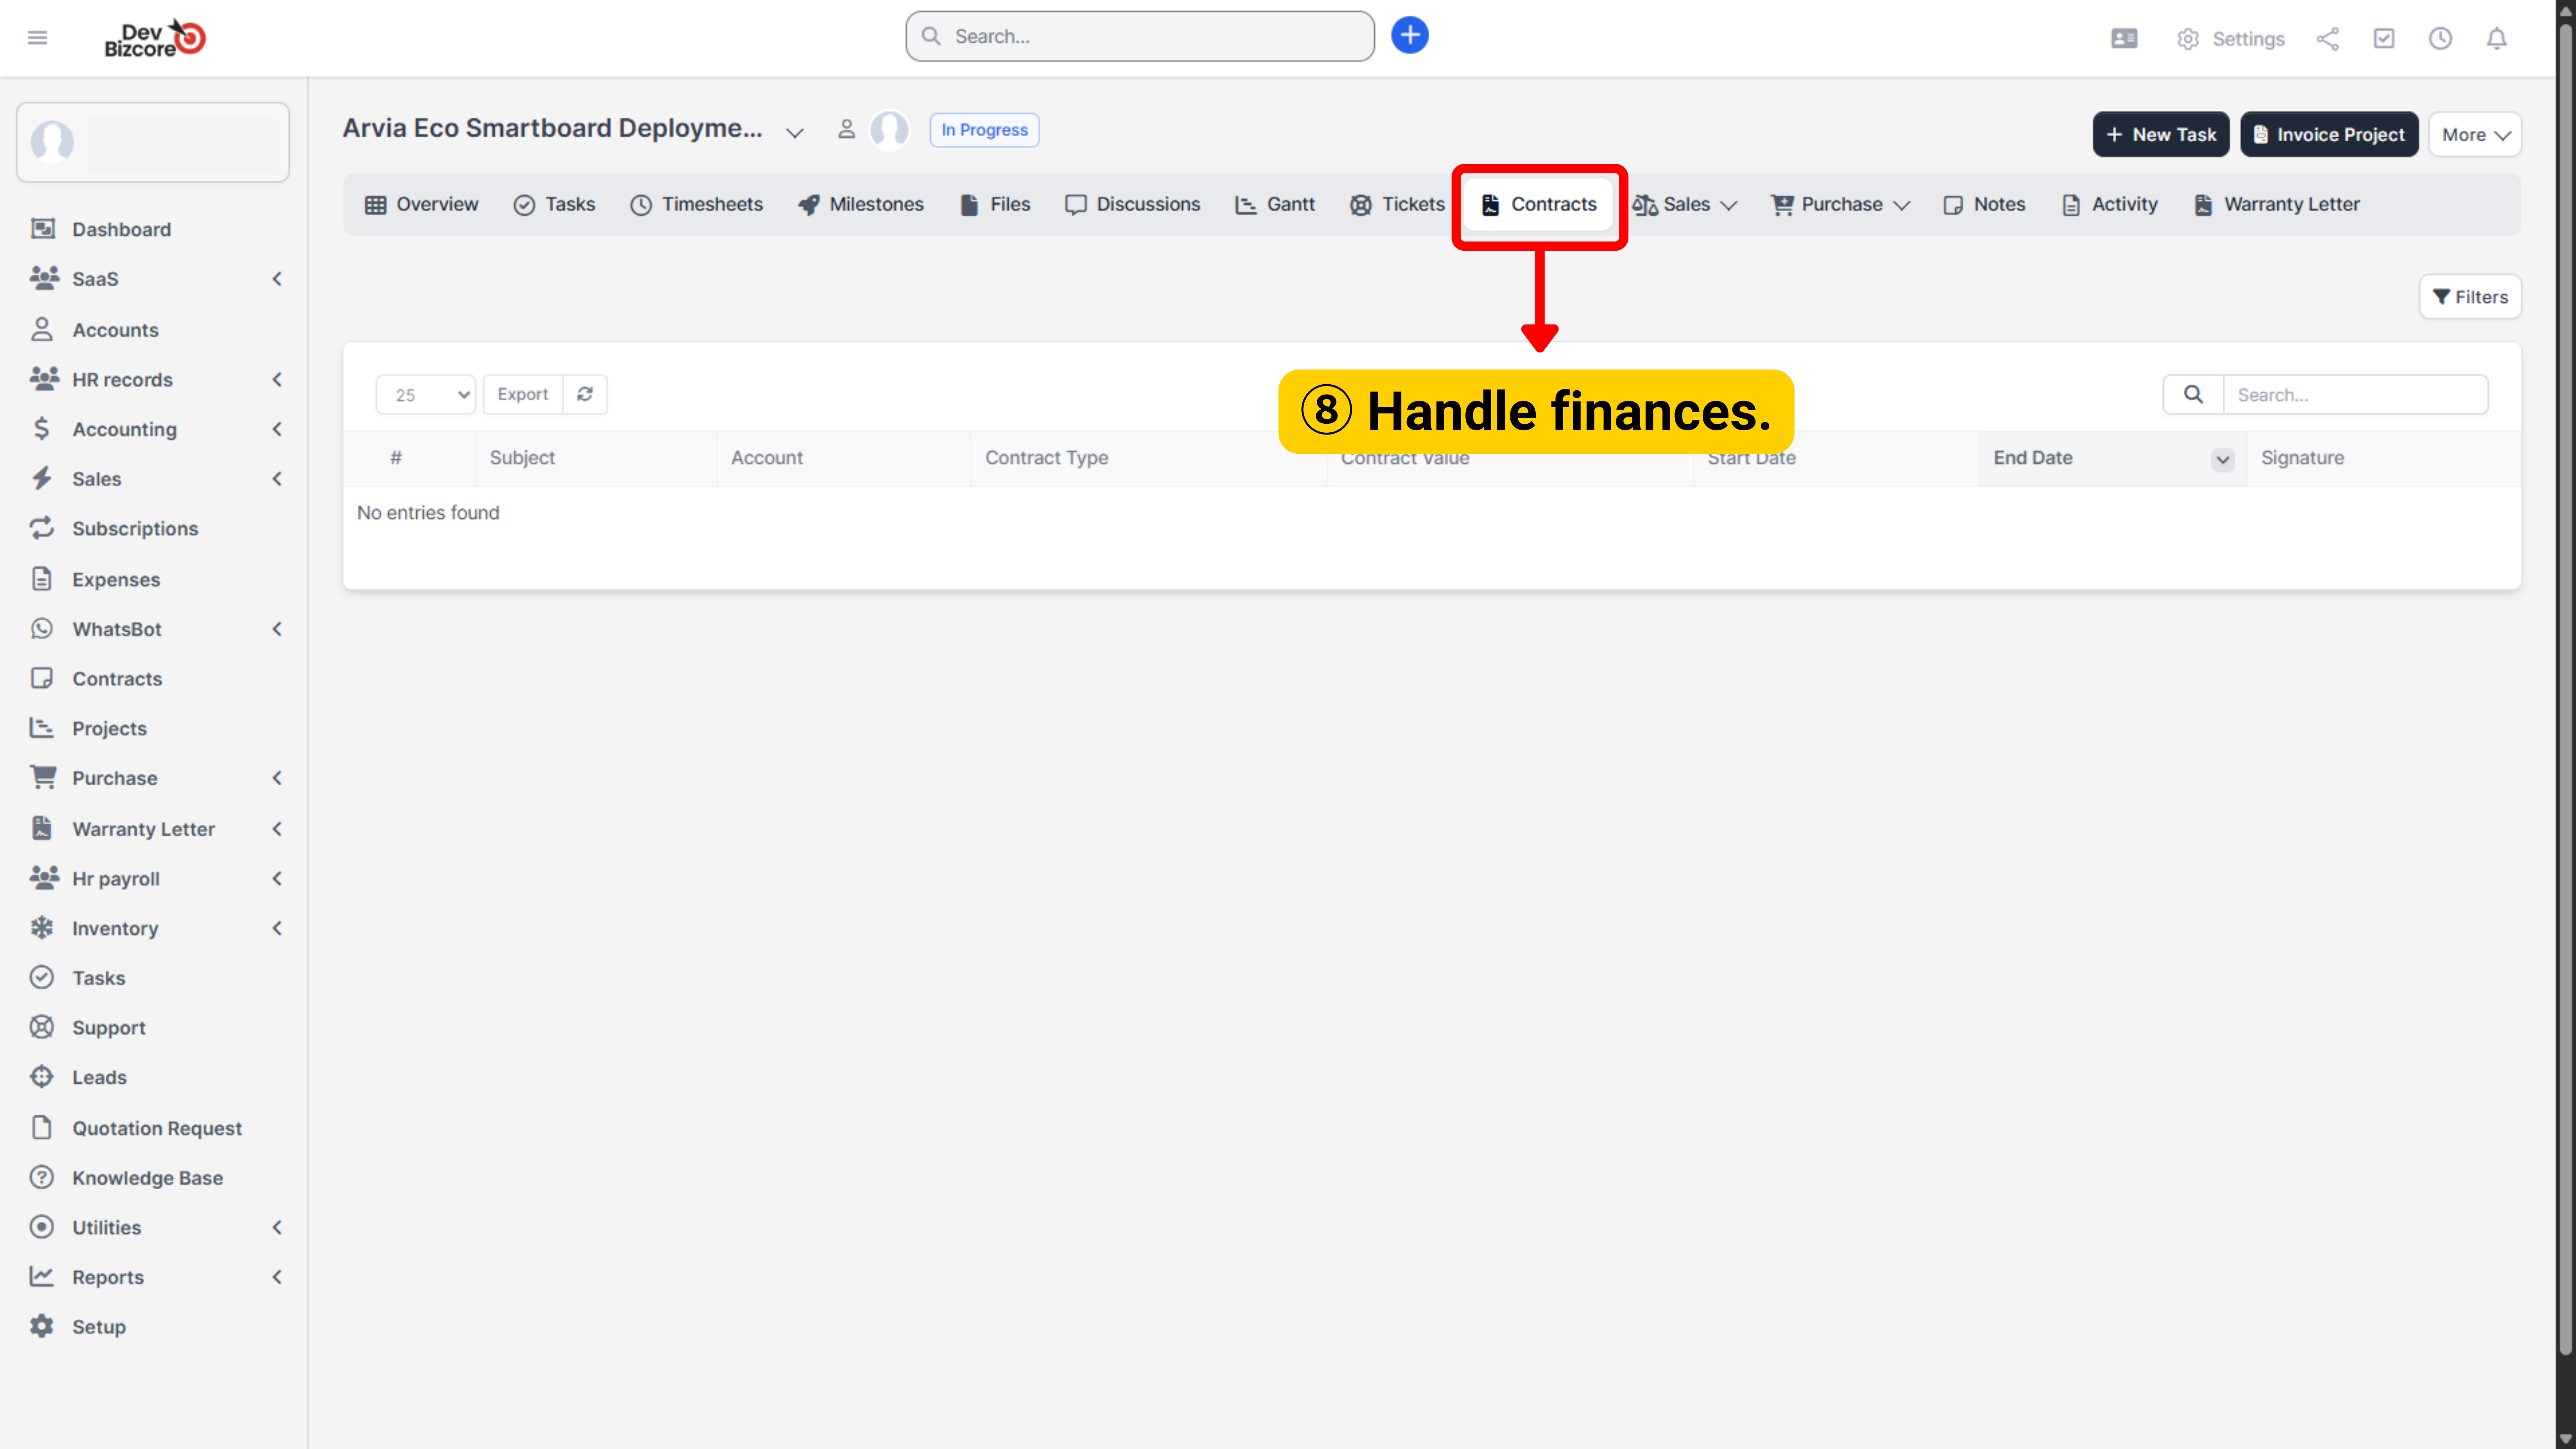Click the to-do checkmark icon in header
This screenshot has width=2576, height=1449.
click(2384, 39)
